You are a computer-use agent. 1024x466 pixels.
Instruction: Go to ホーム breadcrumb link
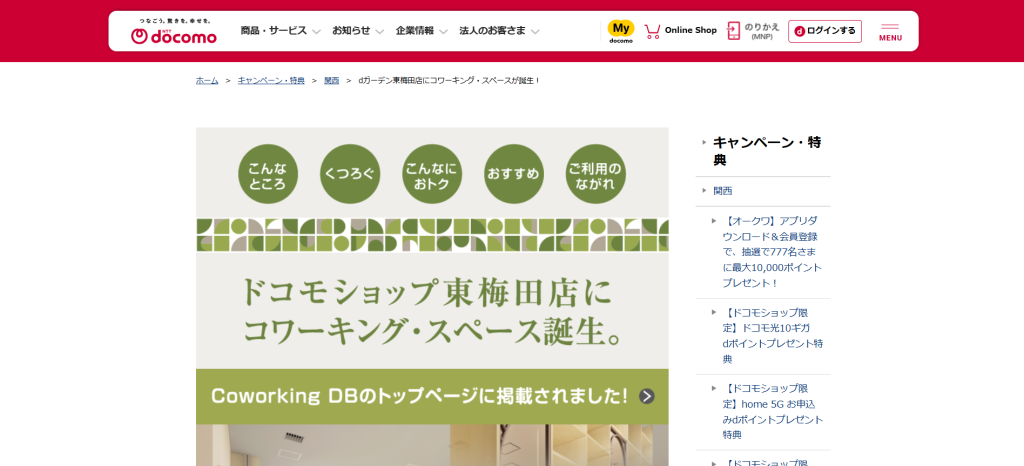pos(207,80)
